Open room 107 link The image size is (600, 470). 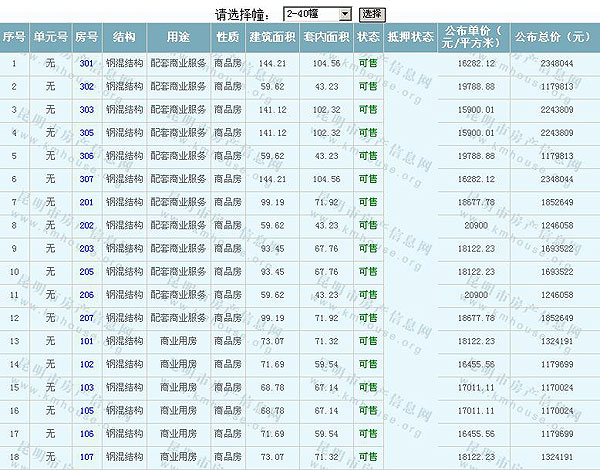pyautogui.click(x=86, y=456)
